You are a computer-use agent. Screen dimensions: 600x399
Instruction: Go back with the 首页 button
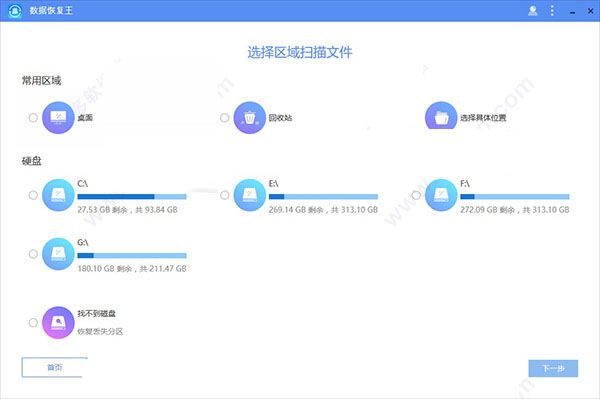(x=54, y=367)
